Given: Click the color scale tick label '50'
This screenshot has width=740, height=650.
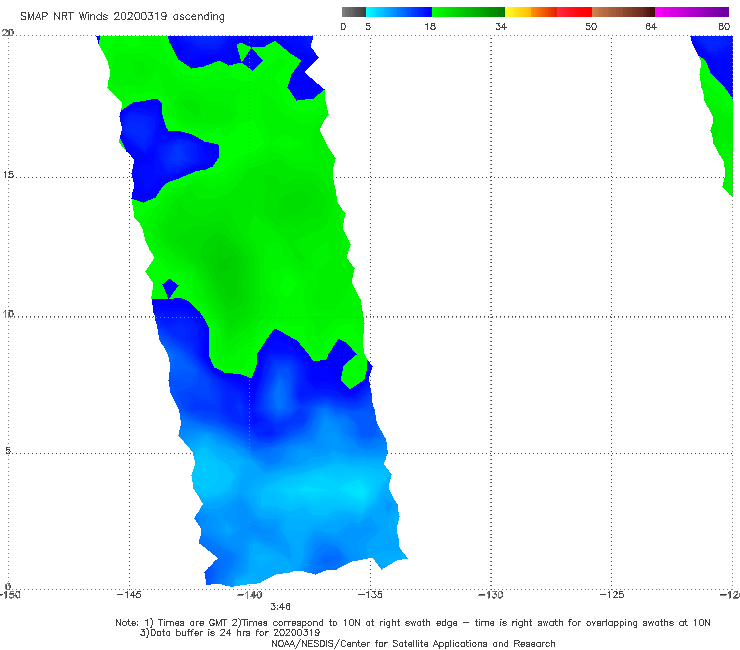Looking at the screenshot, I should click(x=591, y=26).
